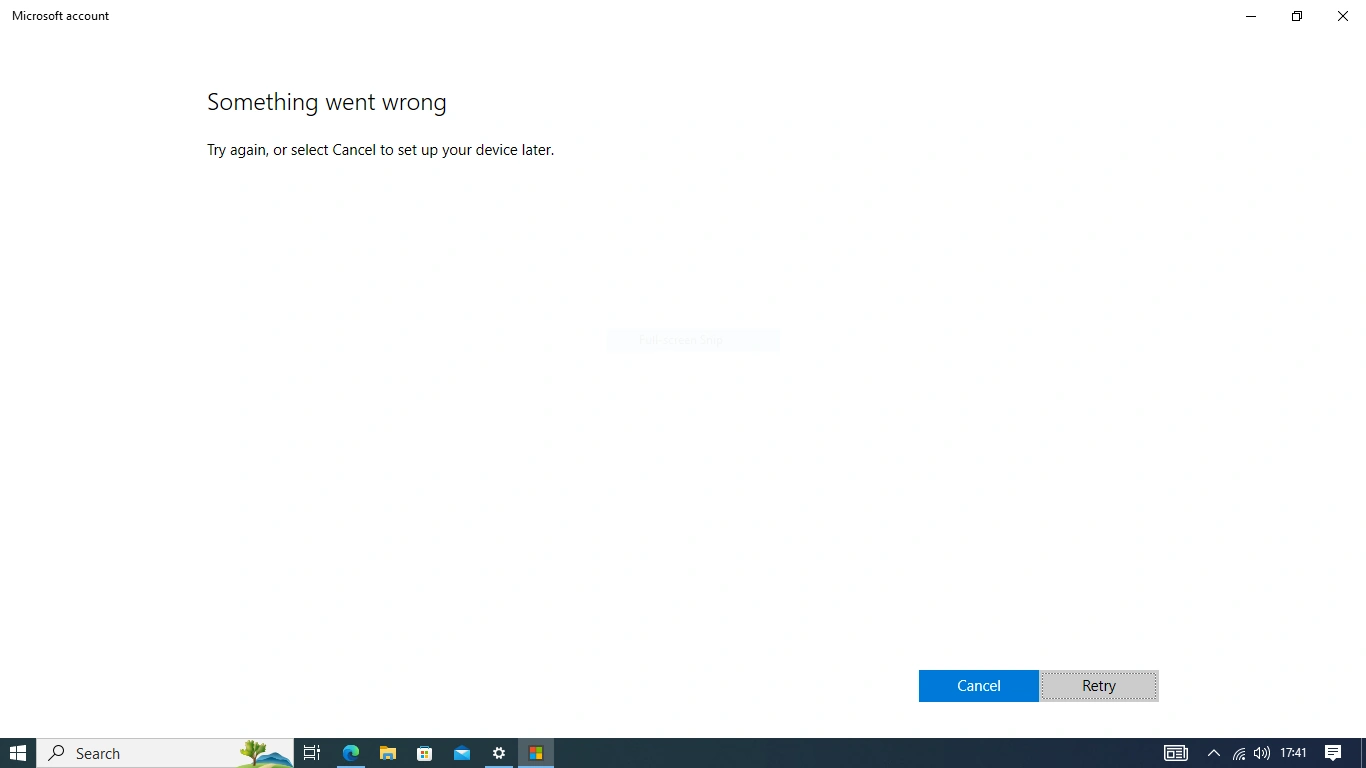1366x768 pixels.
Task: Expand hidden system tray icons chevron
Action: click(1214, 753)
